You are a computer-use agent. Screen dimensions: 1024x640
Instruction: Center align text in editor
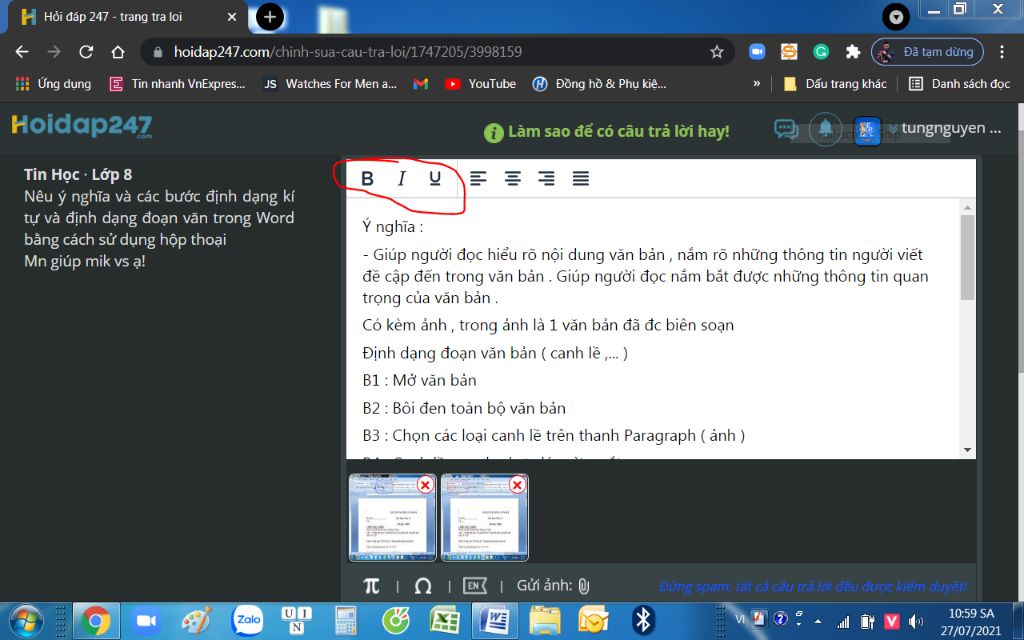513,178
